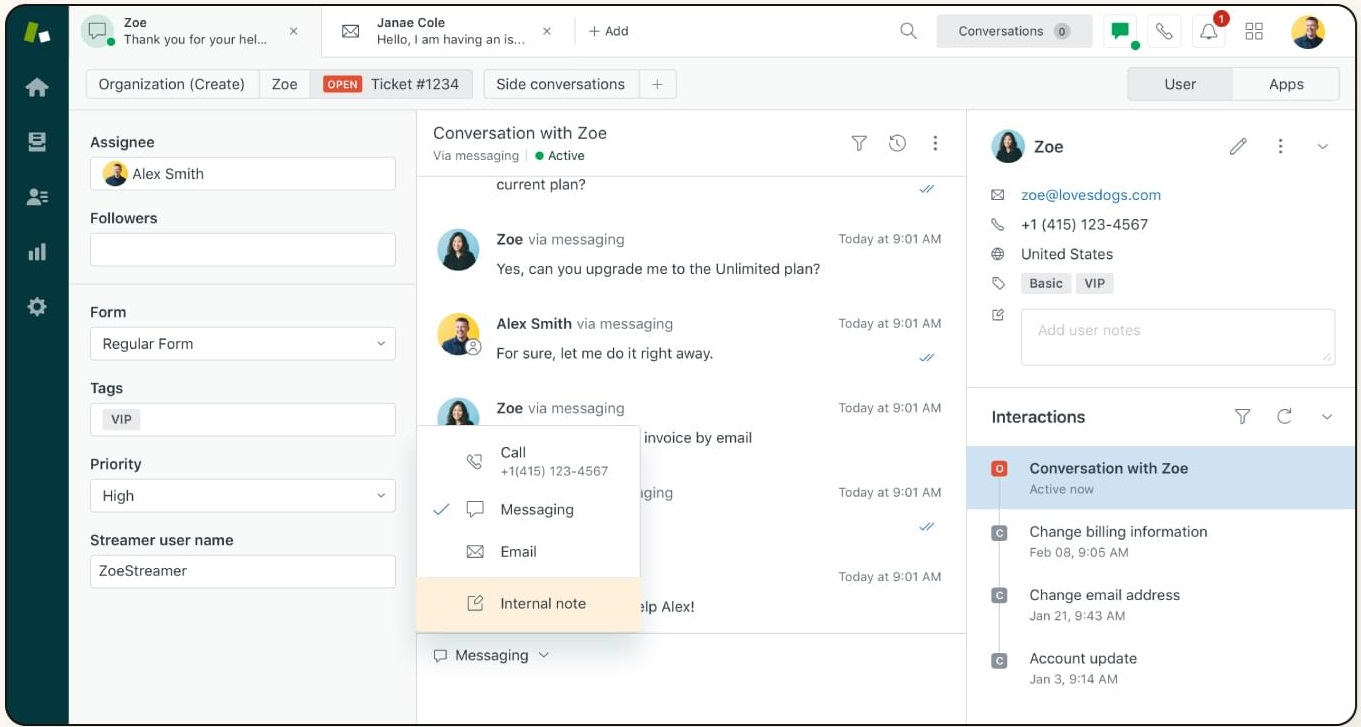Open the Views icon in sidebar
Screen dimensions: 1361x727
click(37, 142)
